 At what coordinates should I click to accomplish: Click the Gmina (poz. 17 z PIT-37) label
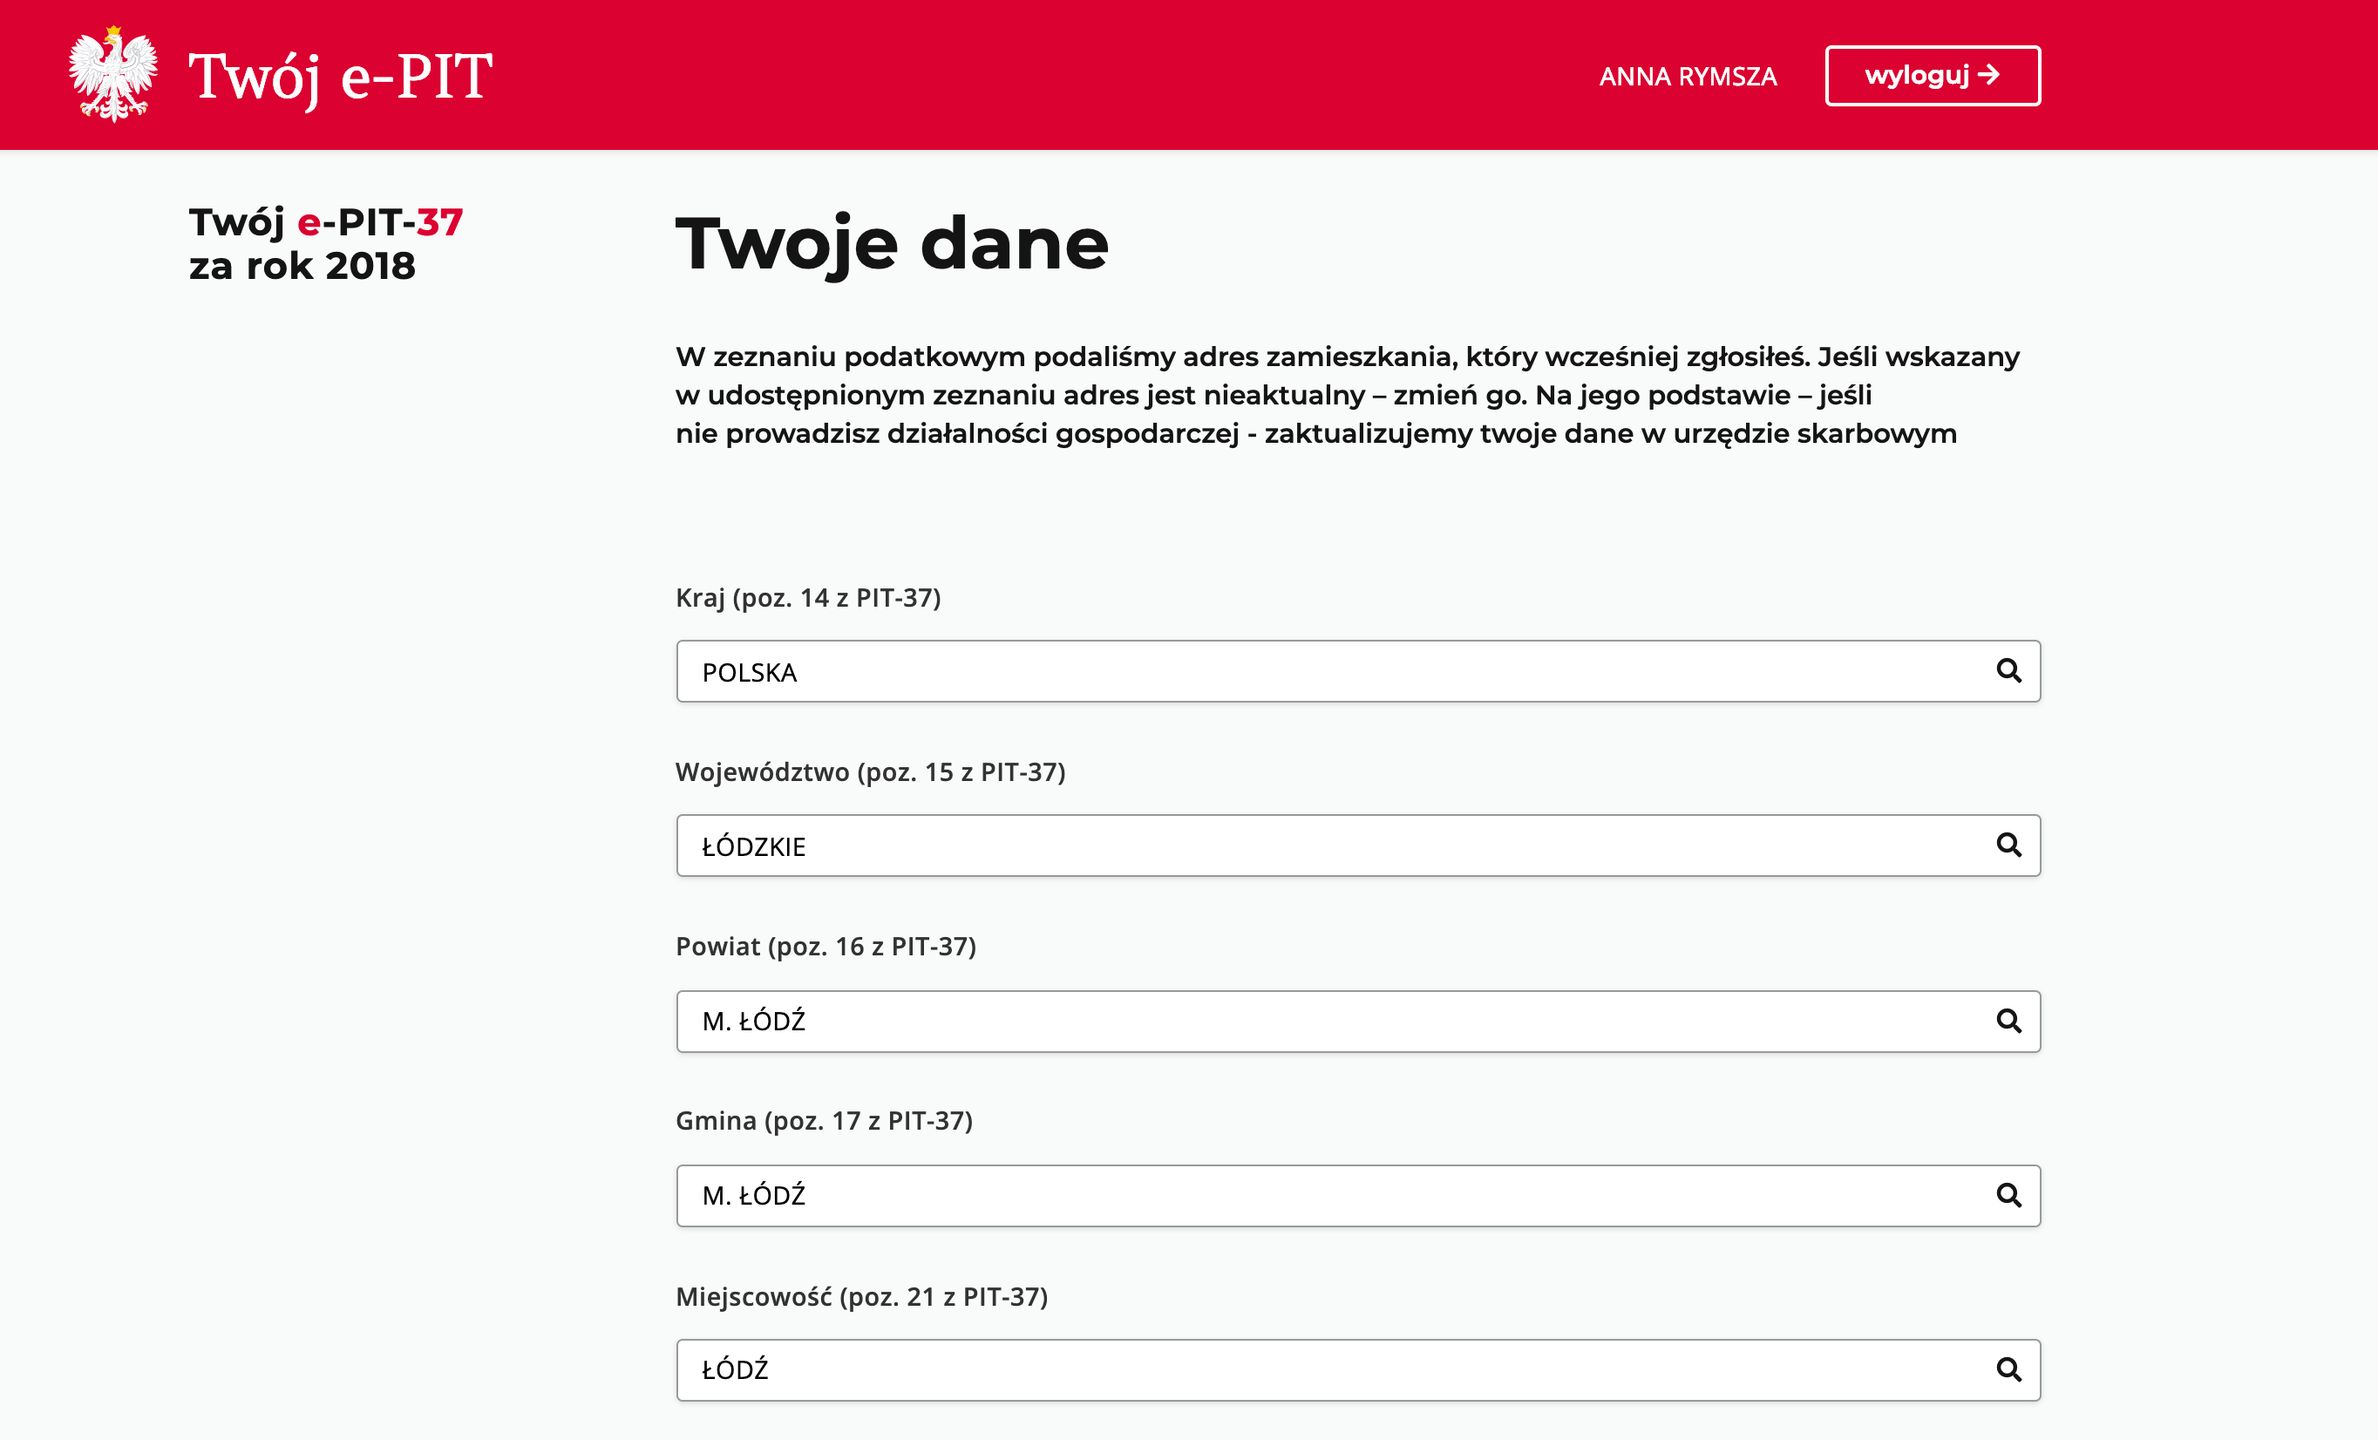point(825,1121)
